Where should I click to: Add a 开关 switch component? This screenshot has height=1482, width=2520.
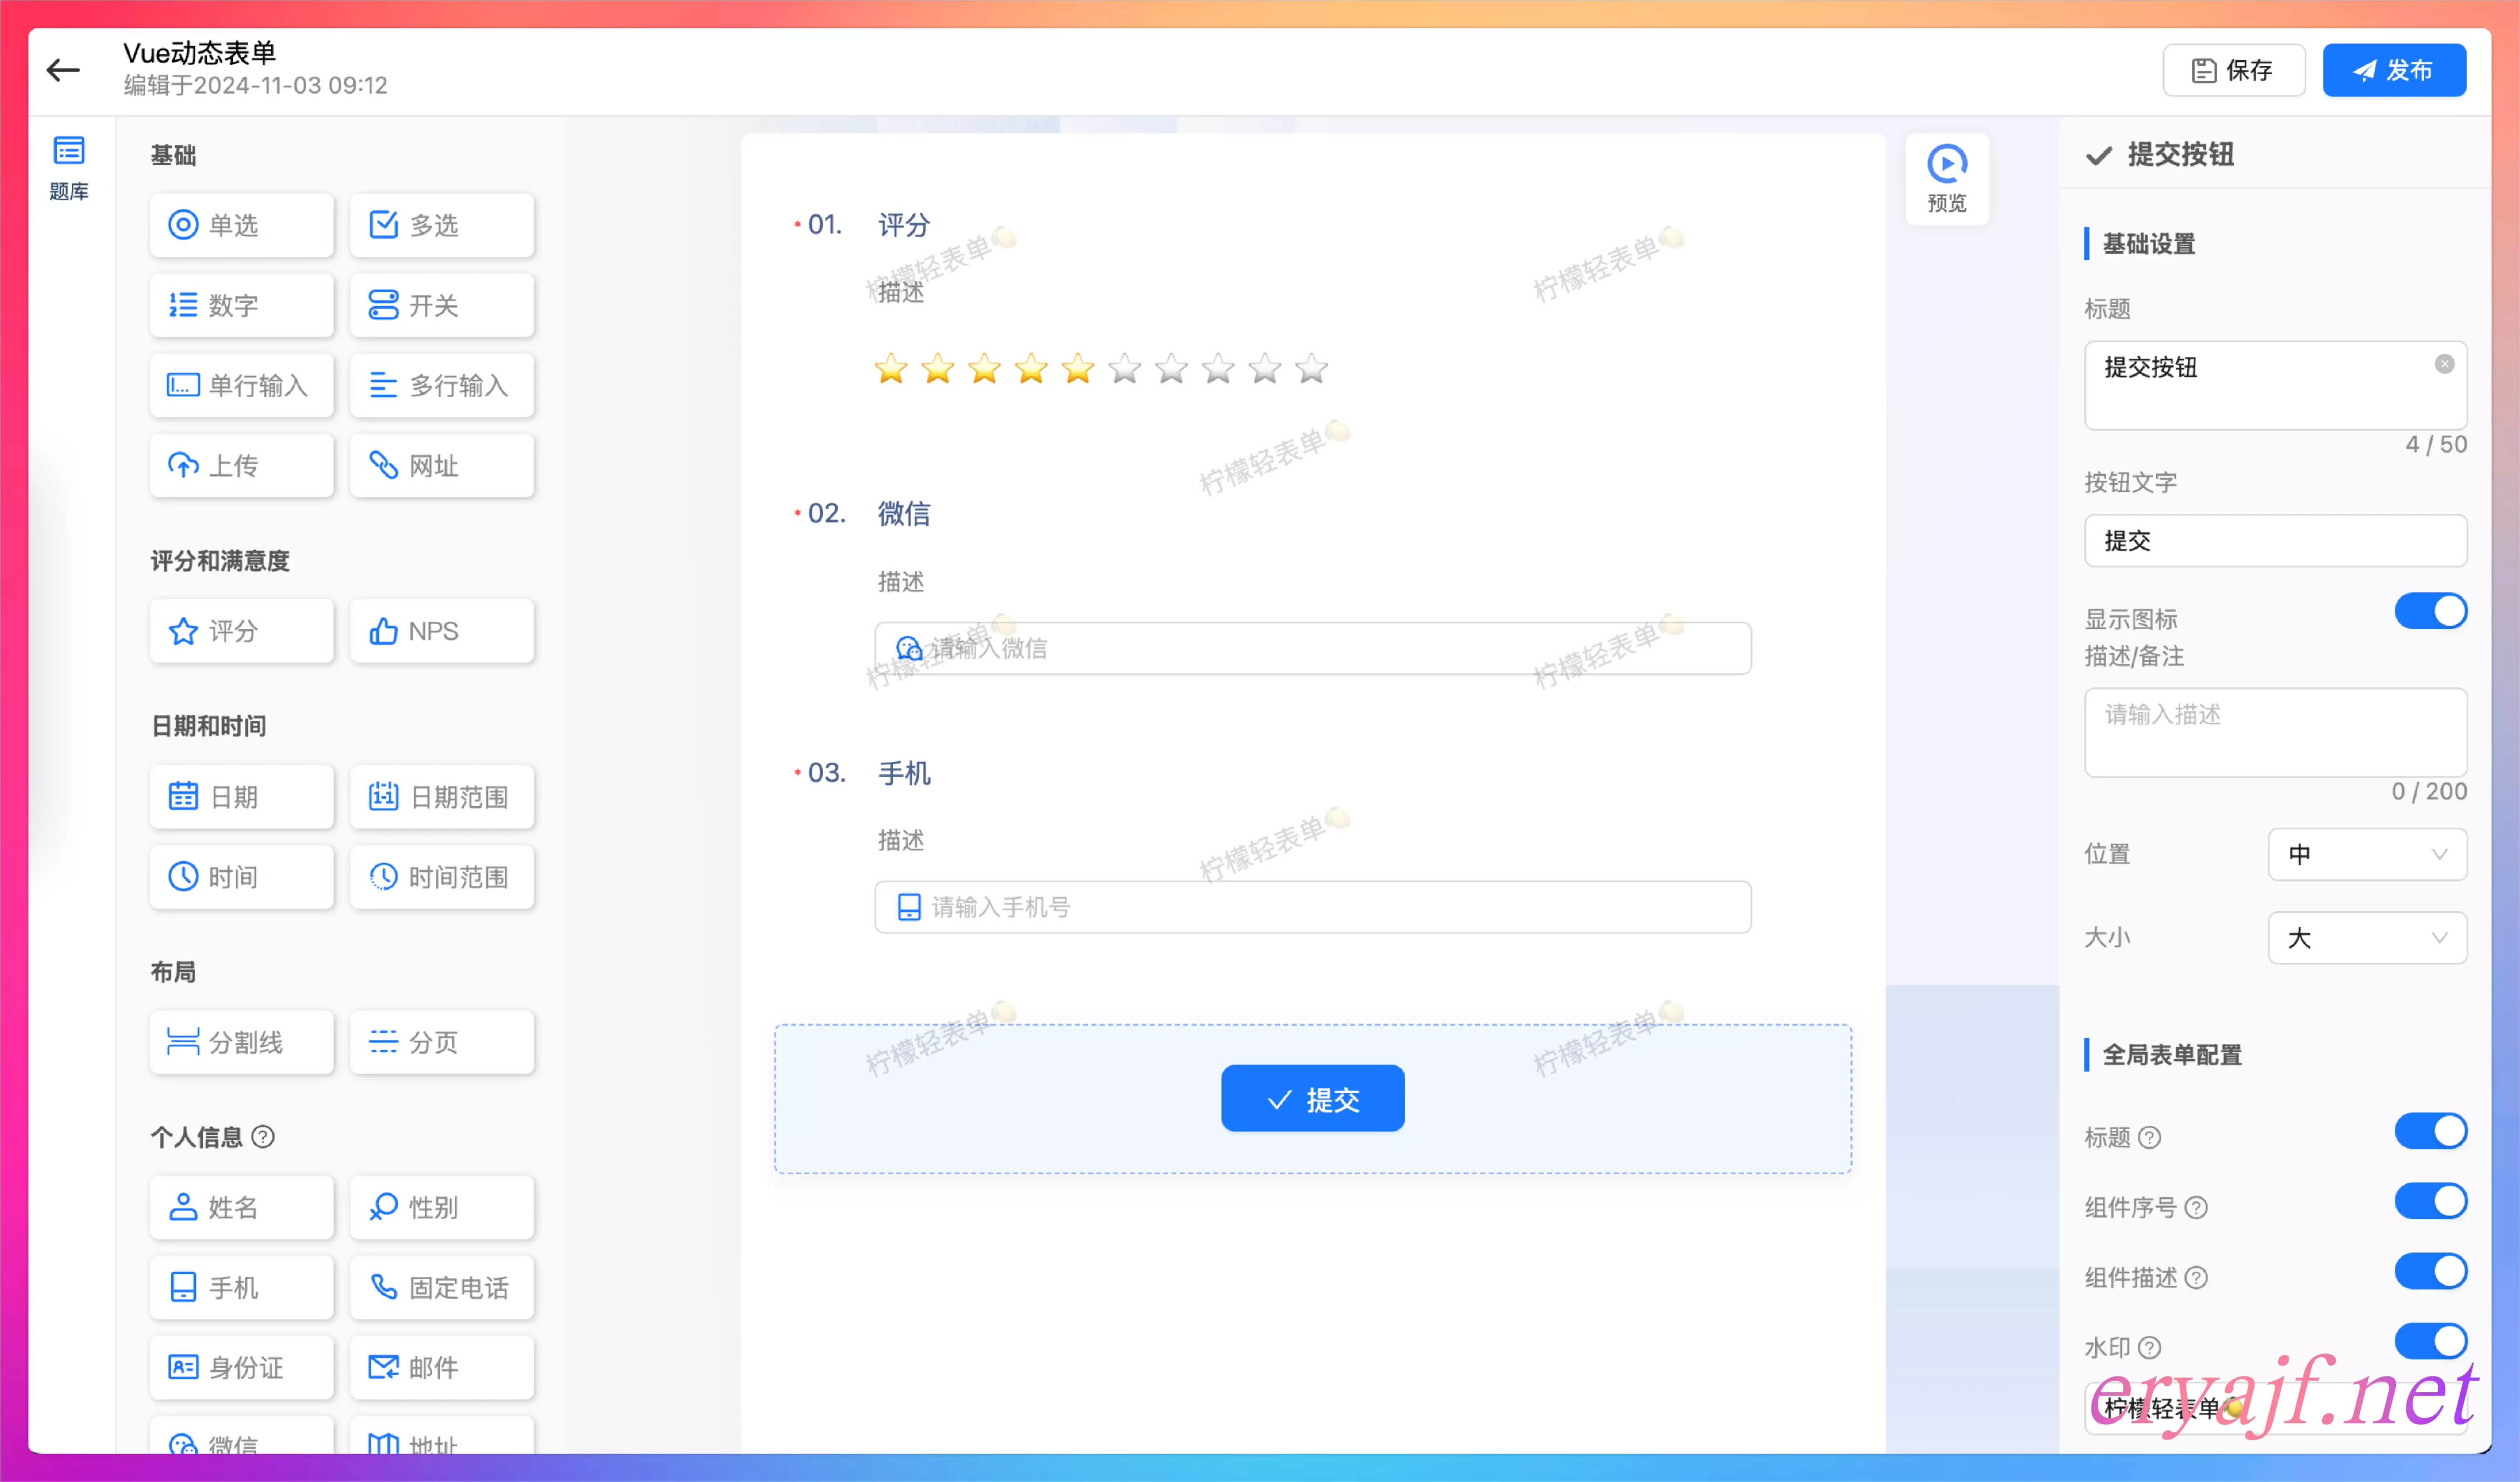[442, 305]
